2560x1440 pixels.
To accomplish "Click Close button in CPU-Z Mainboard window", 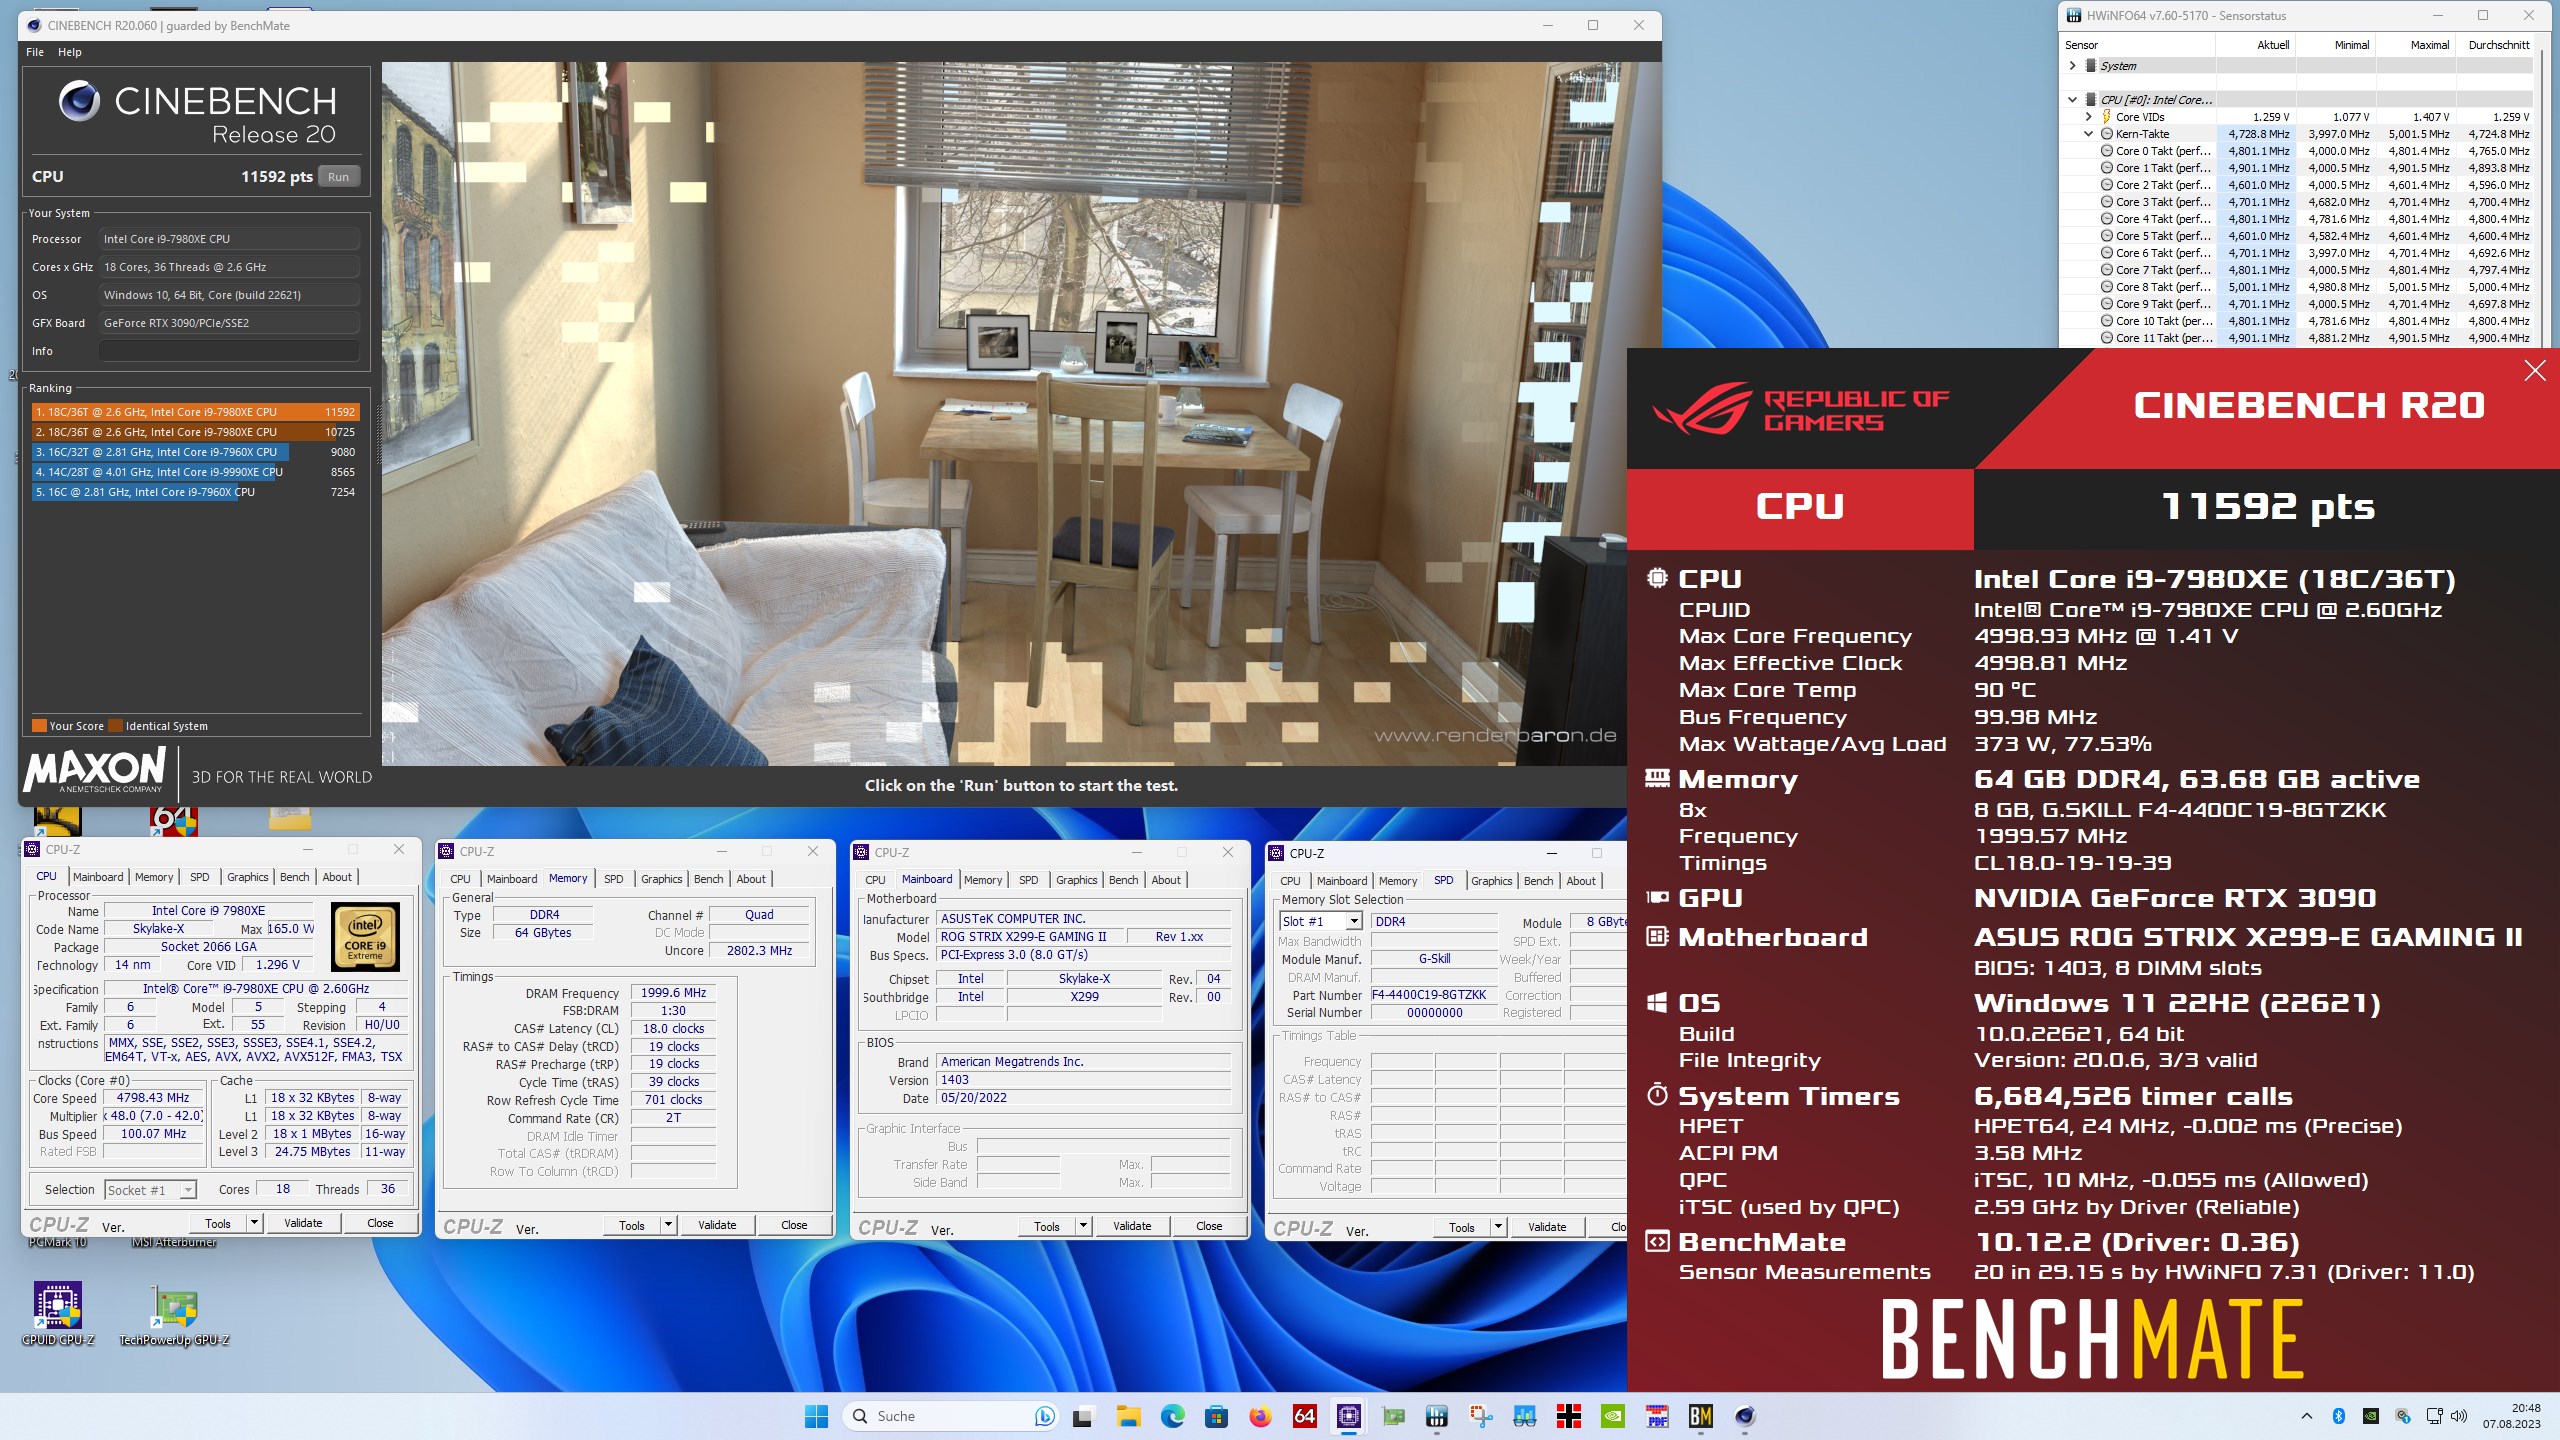I will (x=1209, y=1226).
